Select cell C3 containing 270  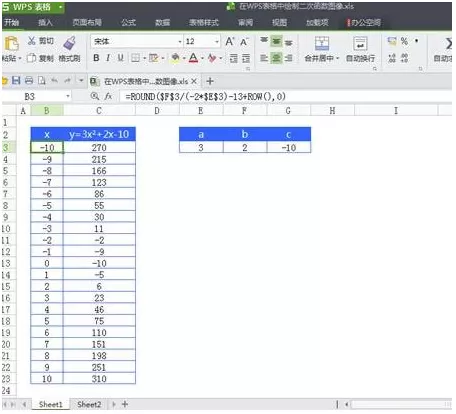coord(99,148)
